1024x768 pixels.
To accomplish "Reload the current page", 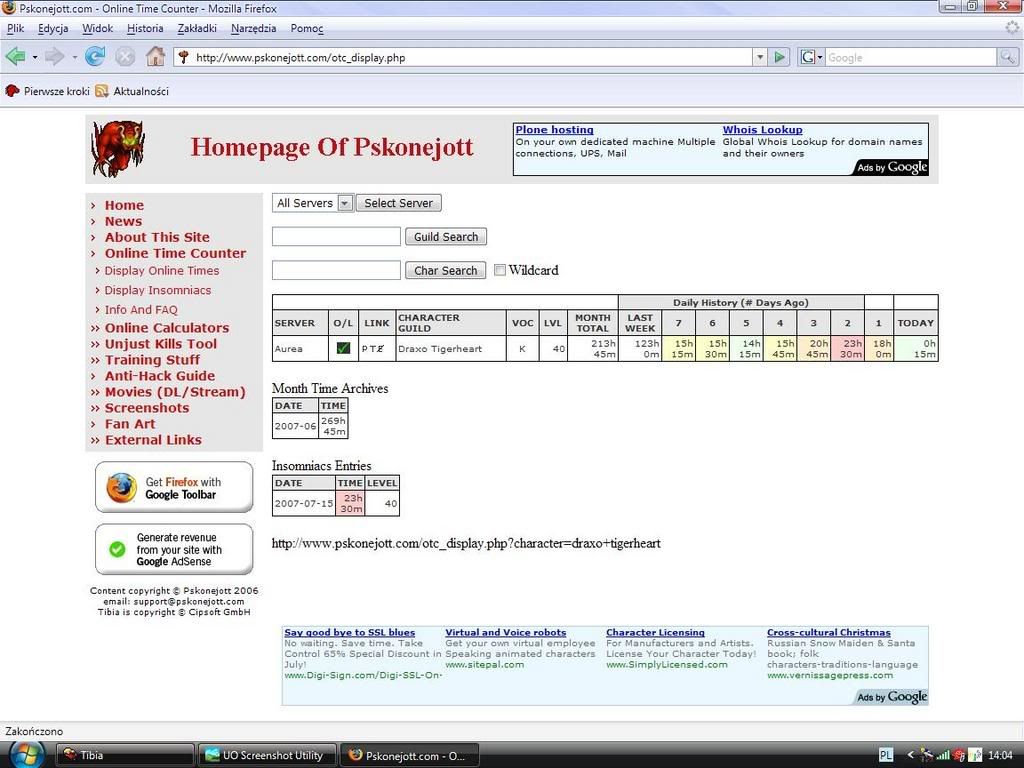I will pyautogui.click(x=95, y=57).
